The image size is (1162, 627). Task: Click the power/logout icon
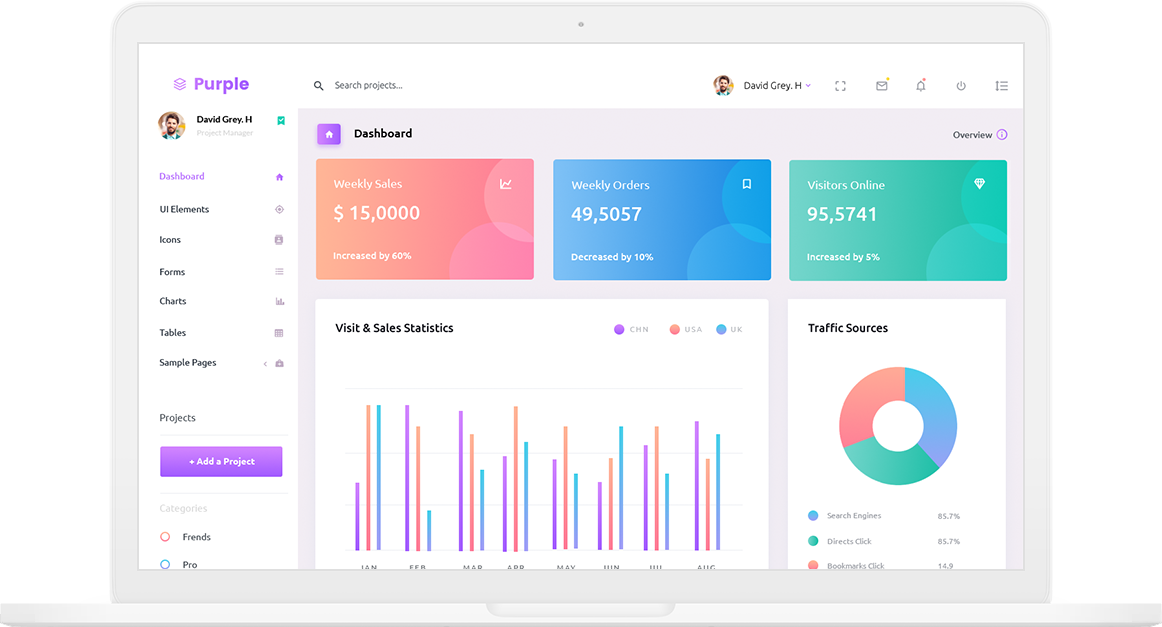pyautogui.click(x=961, y=85)
